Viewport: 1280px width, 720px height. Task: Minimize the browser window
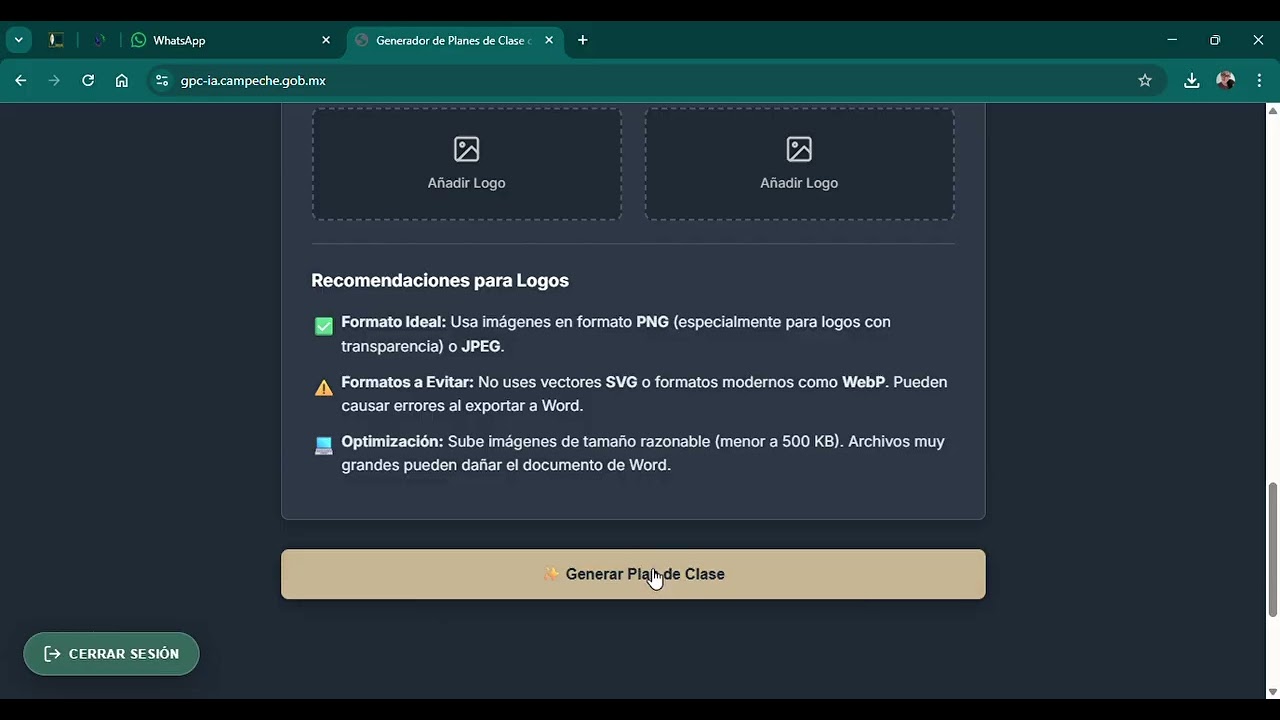1172,40
